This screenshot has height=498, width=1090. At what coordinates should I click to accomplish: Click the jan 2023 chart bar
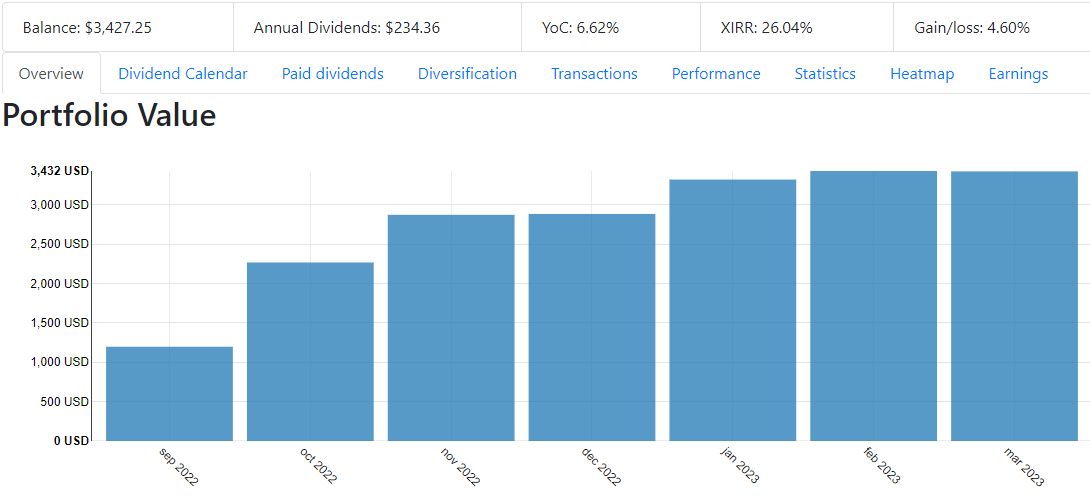[733, 310]
